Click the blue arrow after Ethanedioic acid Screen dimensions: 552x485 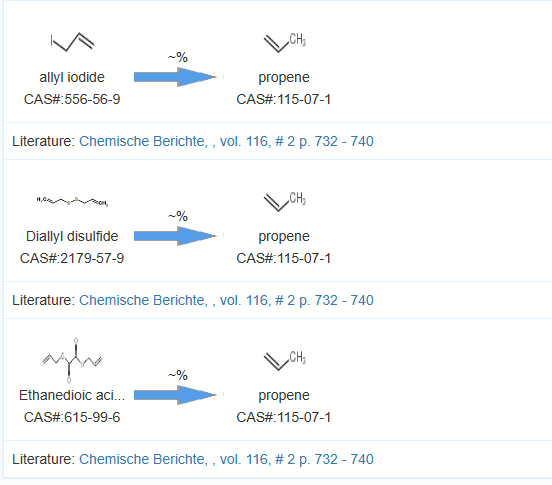(176, 395)
